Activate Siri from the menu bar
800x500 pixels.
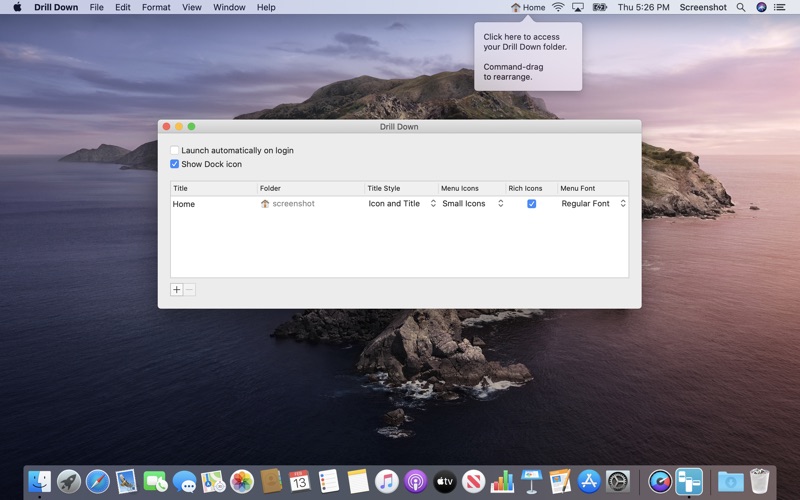[x=761, y=7]
